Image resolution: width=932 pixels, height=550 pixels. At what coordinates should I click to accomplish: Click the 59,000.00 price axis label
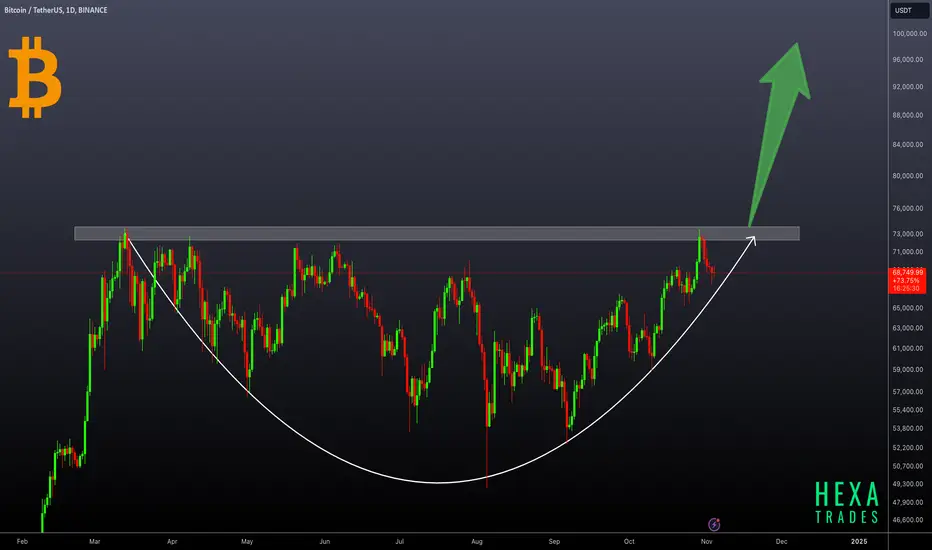[x=908, y=370]
